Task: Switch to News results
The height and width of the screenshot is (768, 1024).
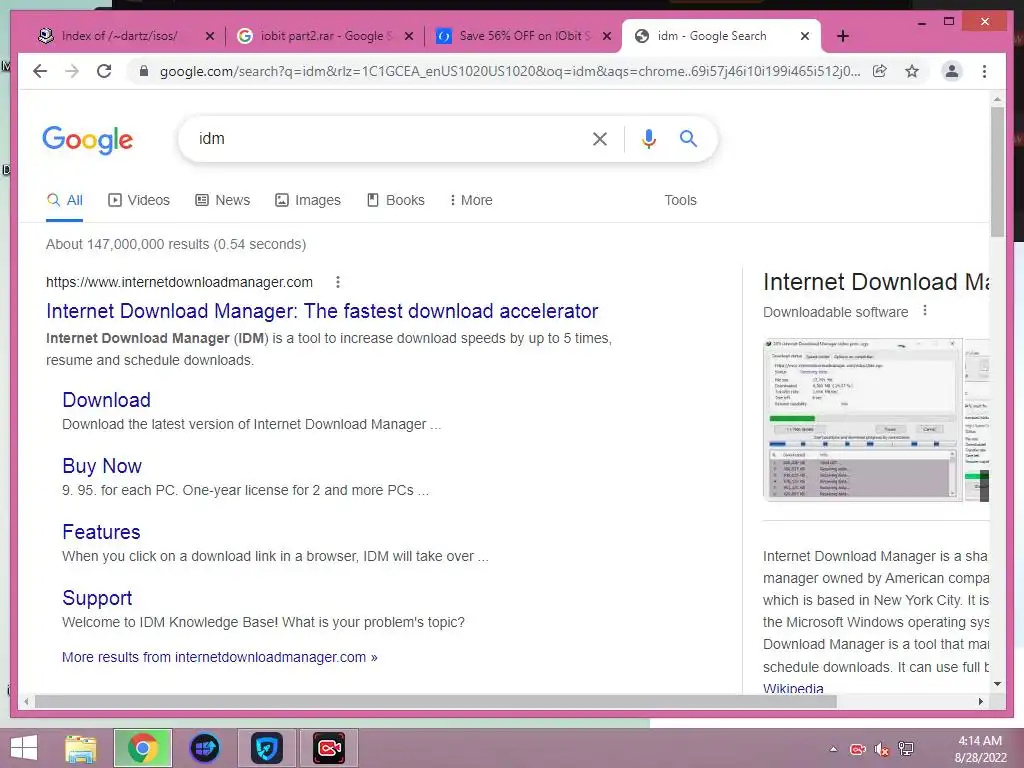Action: pos(223,200)
